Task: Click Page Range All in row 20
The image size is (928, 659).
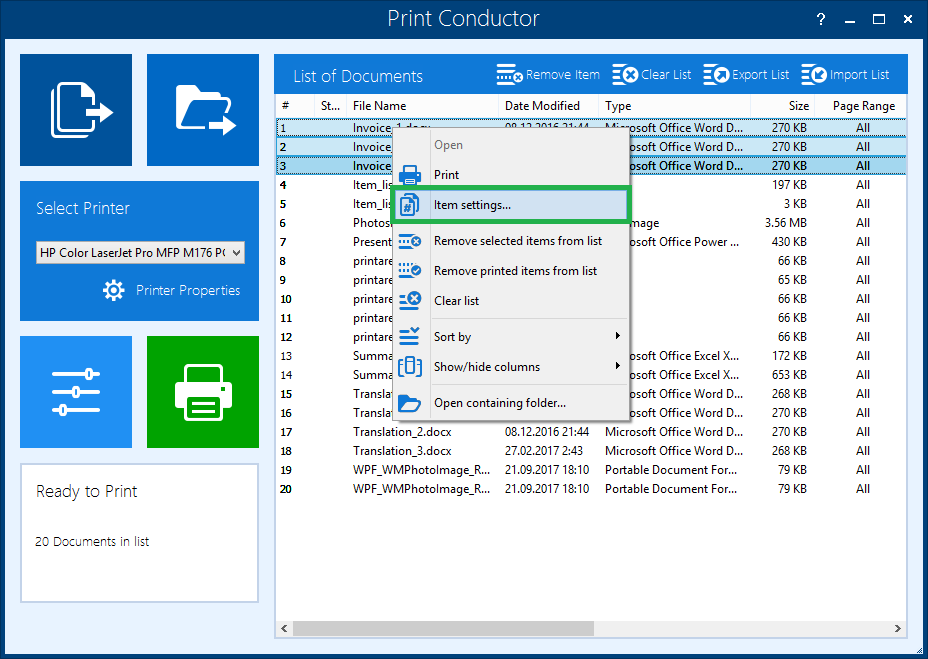Action: [863, 488]
